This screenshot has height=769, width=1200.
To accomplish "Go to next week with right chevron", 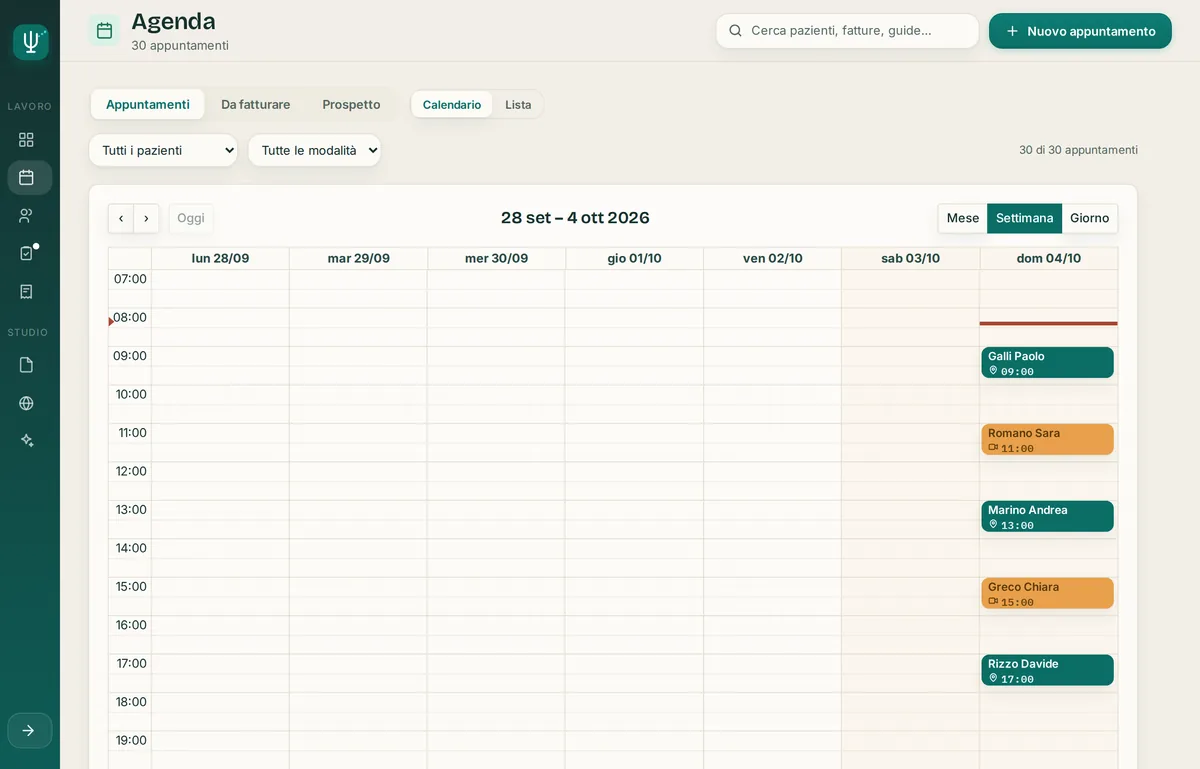I will point(146,218).
